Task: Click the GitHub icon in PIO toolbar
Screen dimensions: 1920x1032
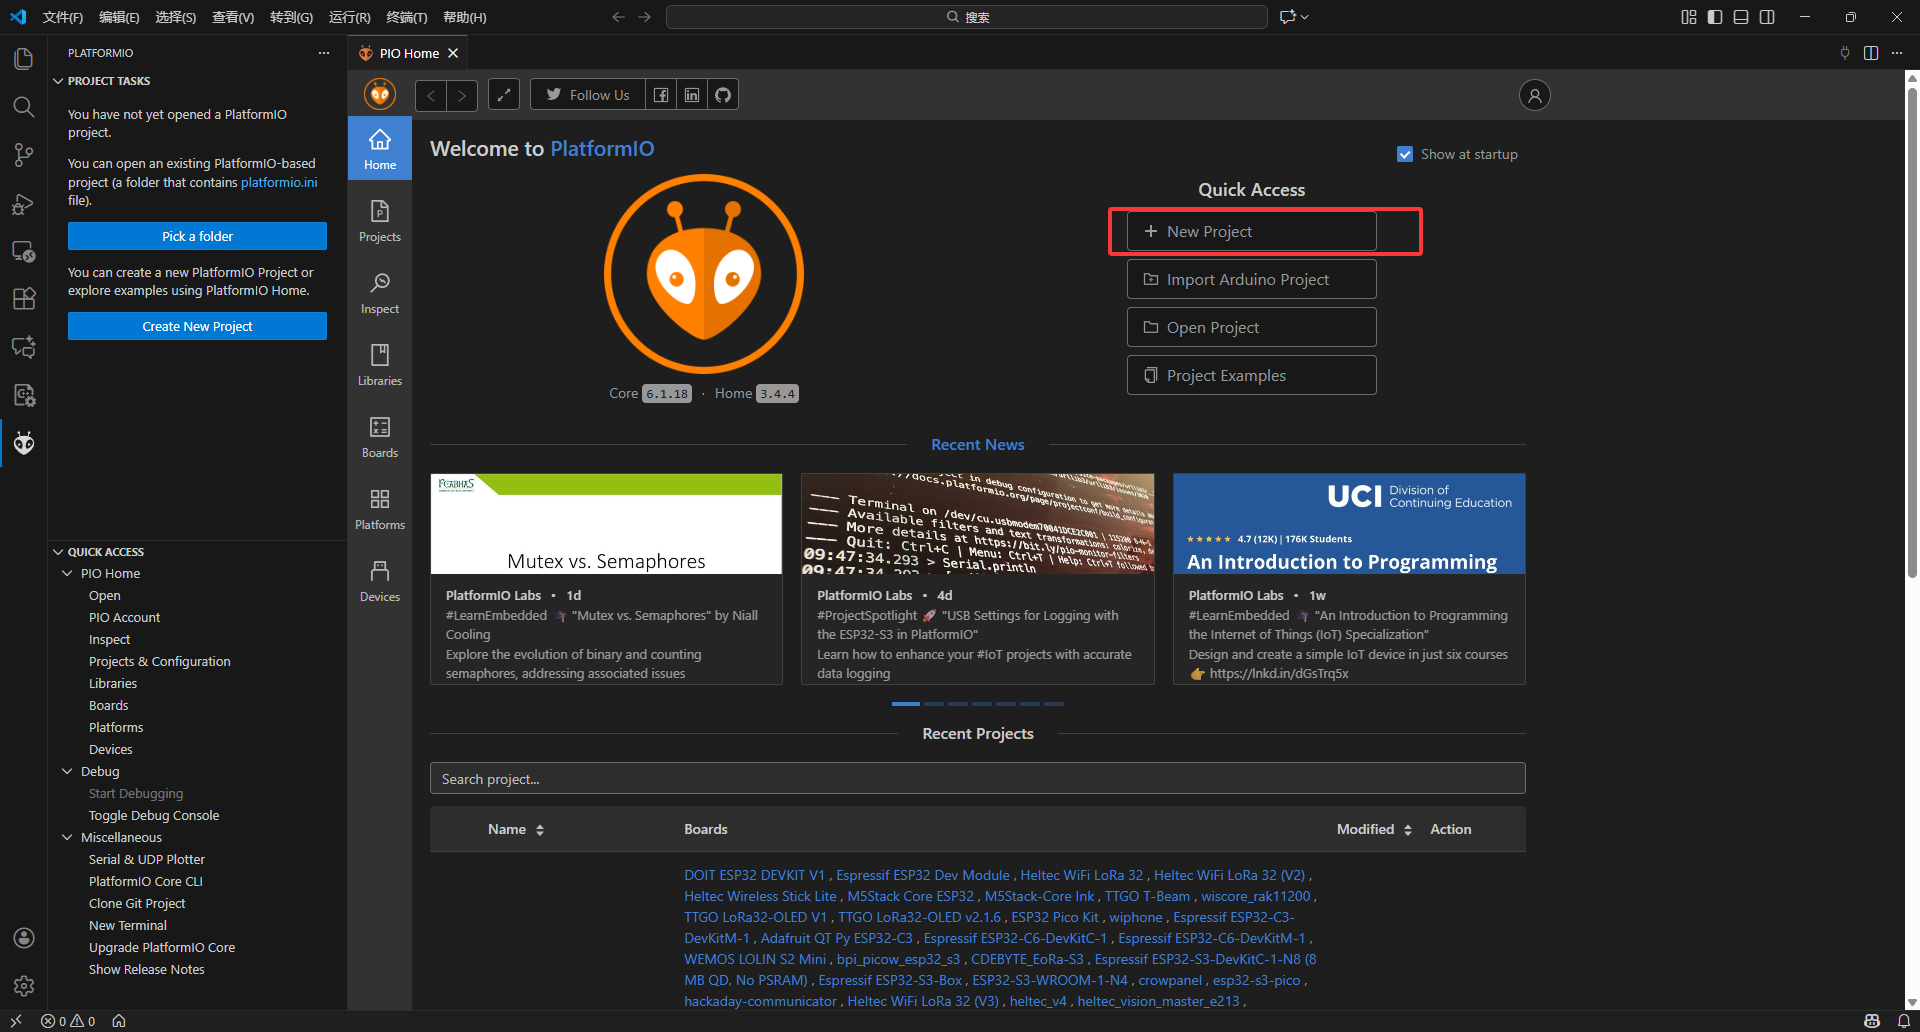Action: coord(723,95)
